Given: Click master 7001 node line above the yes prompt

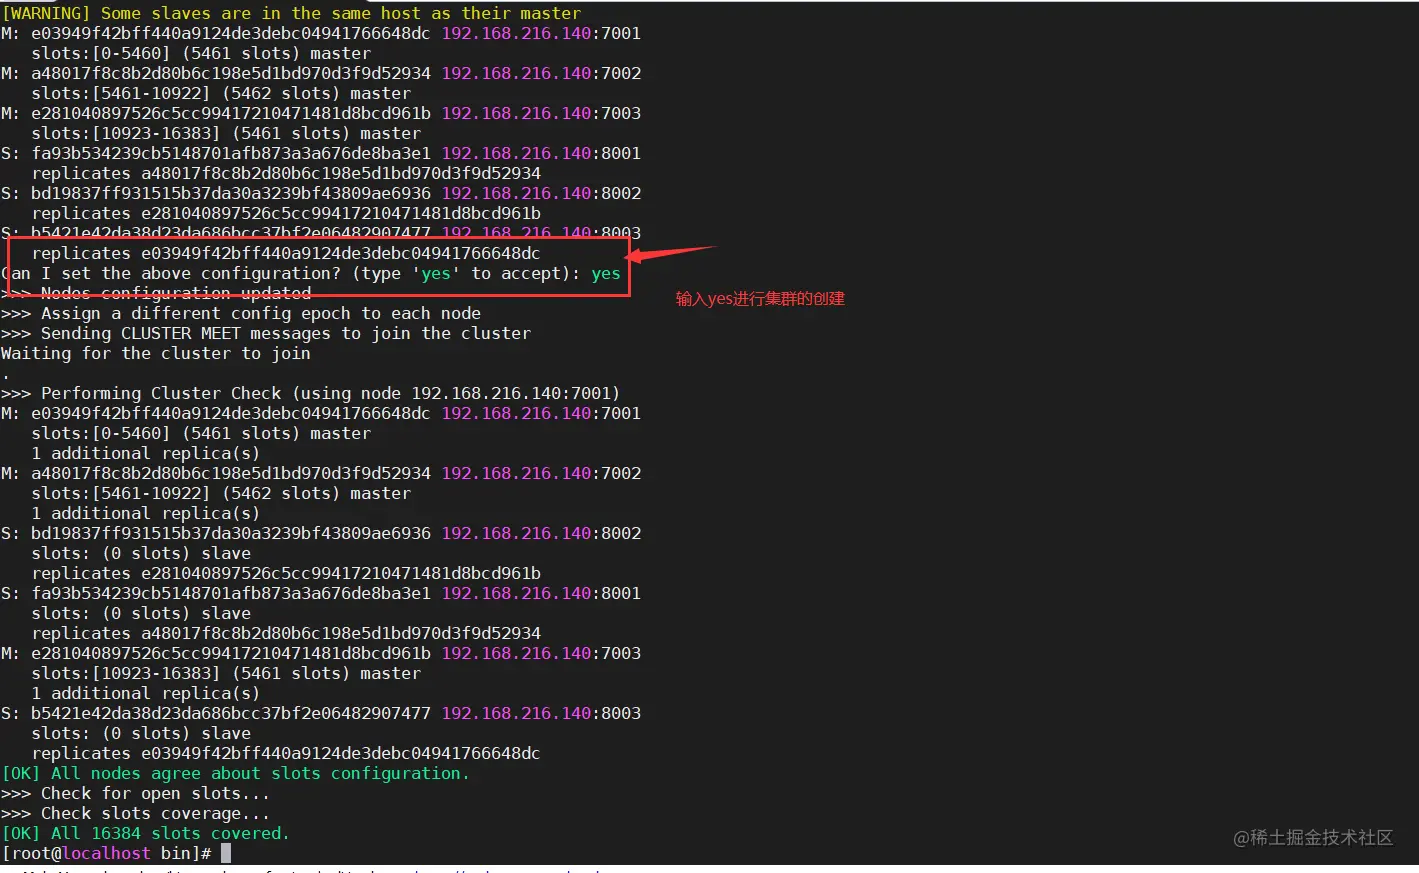Looking at the screenshot, I should point(321,33).
